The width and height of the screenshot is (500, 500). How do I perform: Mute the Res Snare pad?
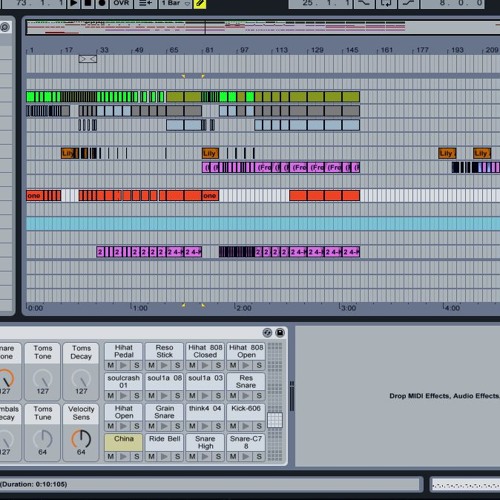coord(233,396)
